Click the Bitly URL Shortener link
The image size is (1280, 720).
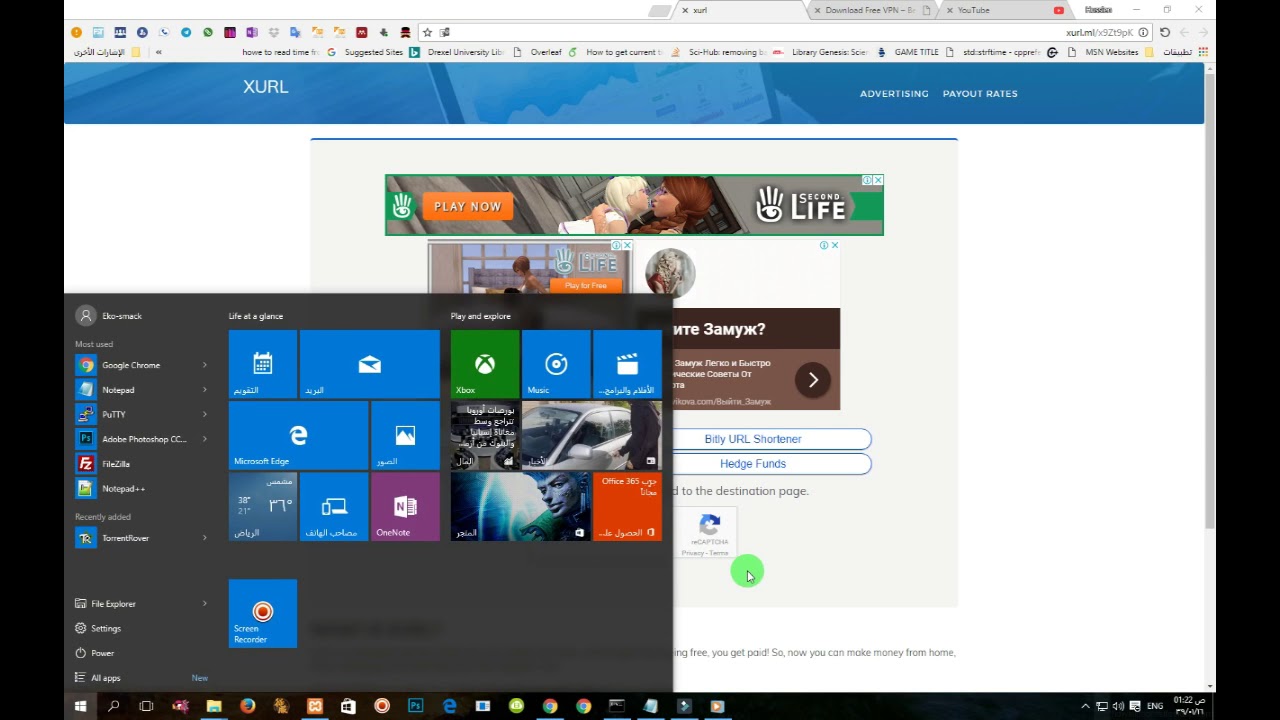[x=753, y=439]
